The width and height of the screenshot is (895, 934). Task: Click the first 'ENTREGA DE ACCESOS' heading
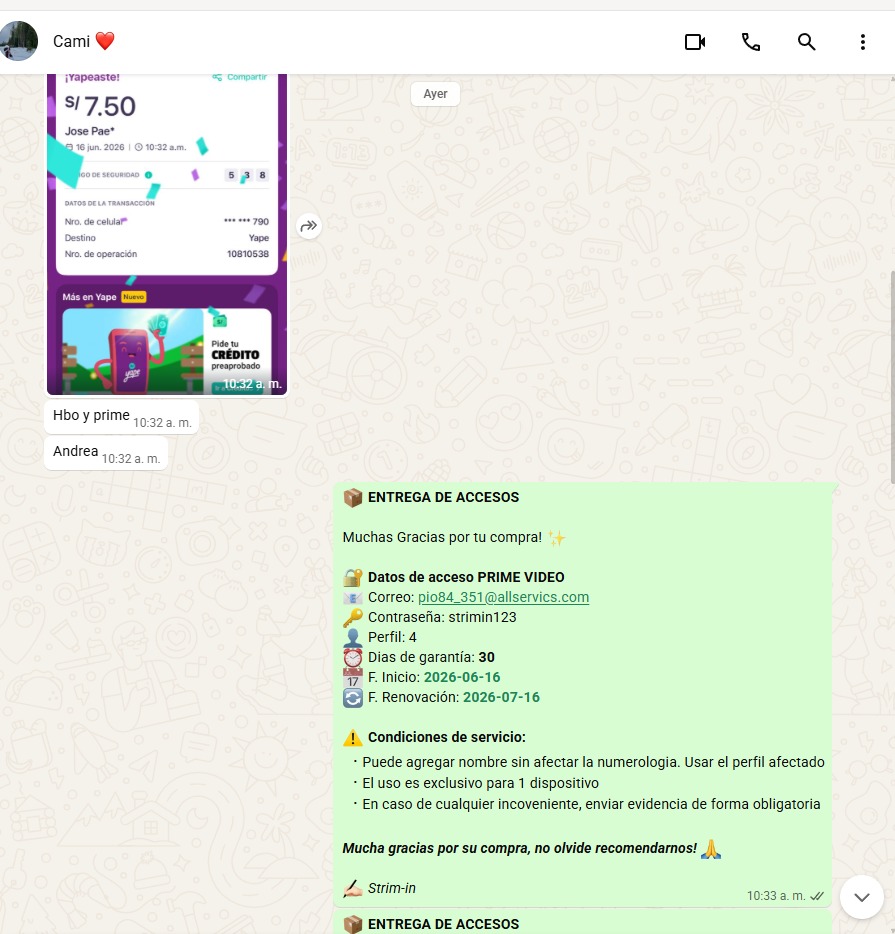[x=443, y=497]
